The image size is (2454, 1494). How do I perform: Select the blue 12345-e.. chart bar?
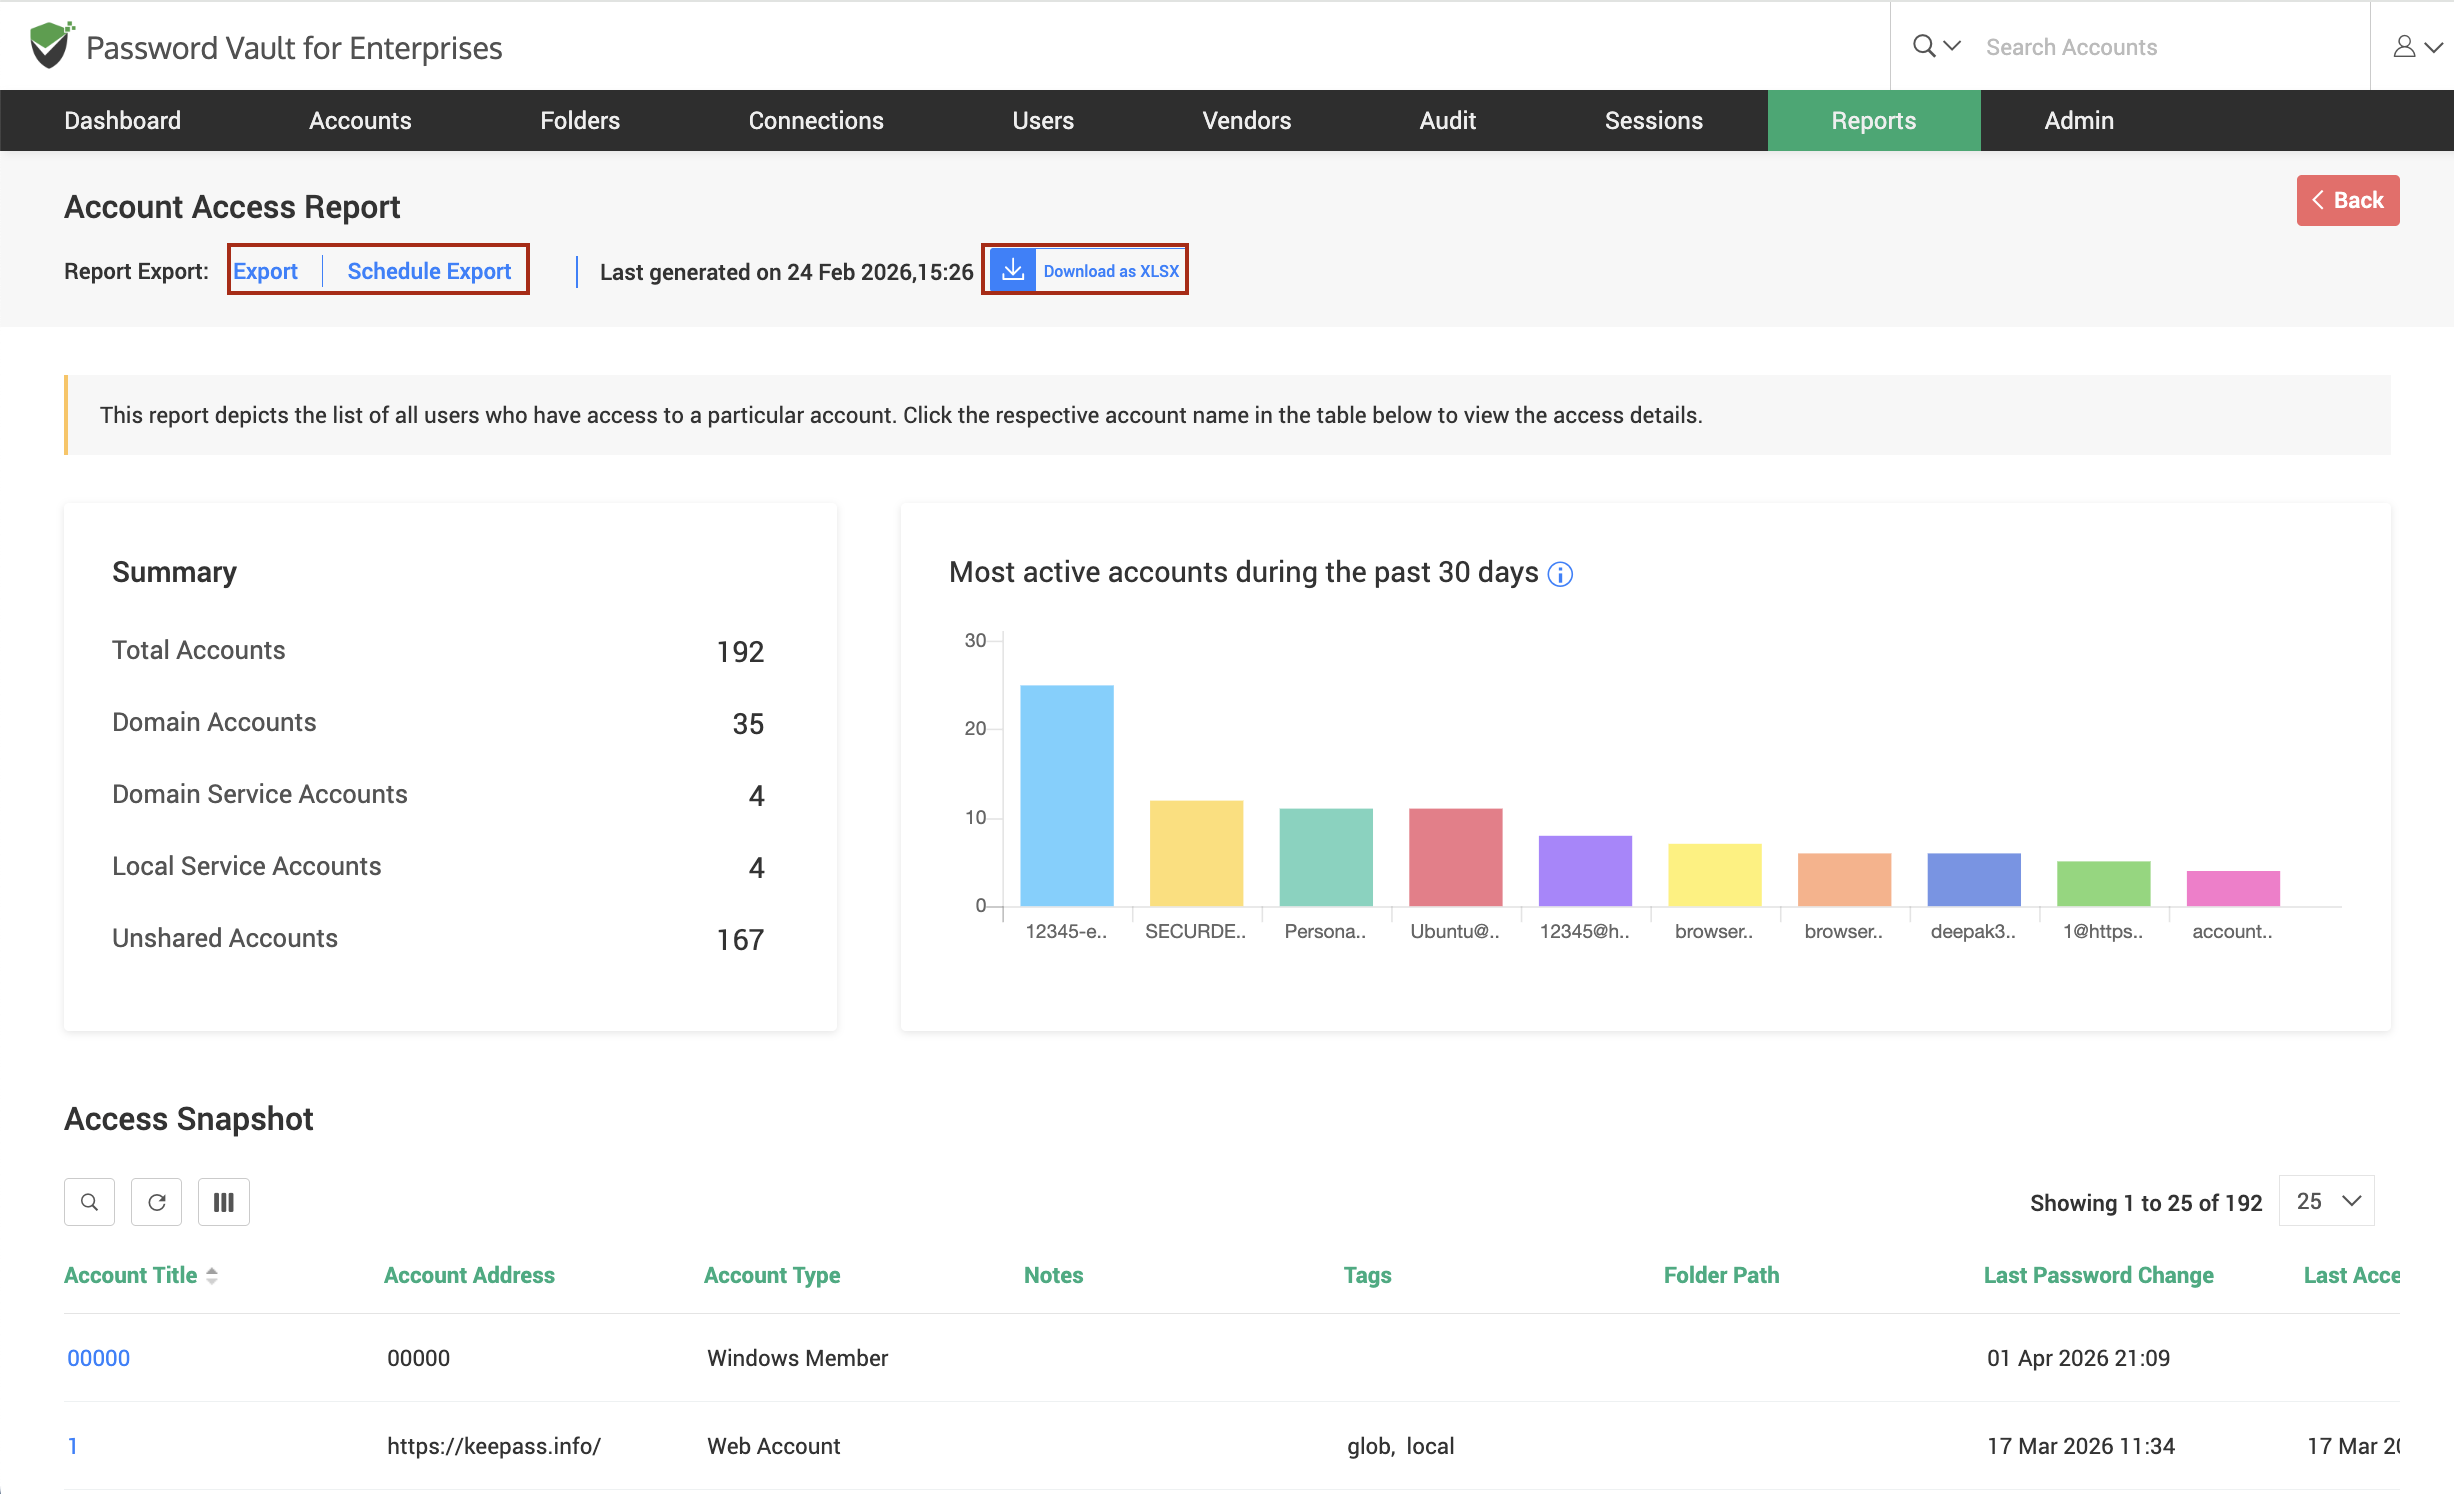click(1066, 796)
